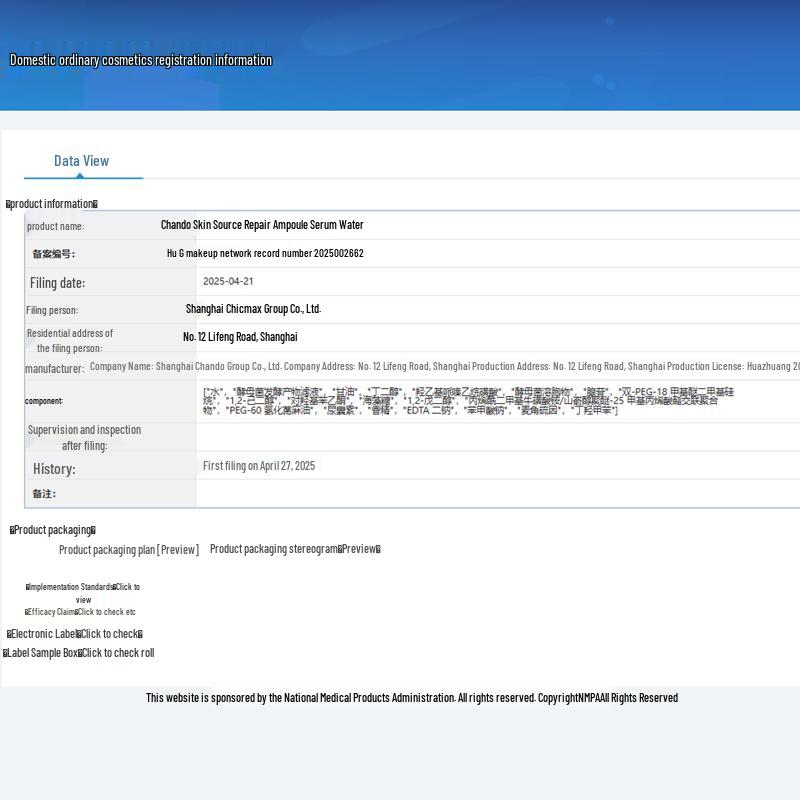
Task: Click the 'History:' field label
Action: (x=54, y=469)
